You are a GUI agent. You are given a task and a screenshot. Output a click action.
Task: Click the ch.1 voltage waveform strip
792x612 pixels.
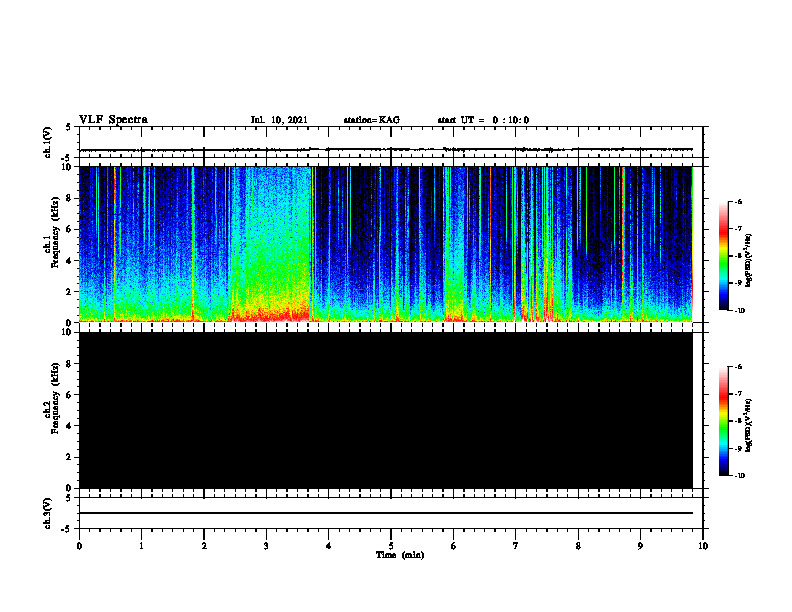[391, 142]
